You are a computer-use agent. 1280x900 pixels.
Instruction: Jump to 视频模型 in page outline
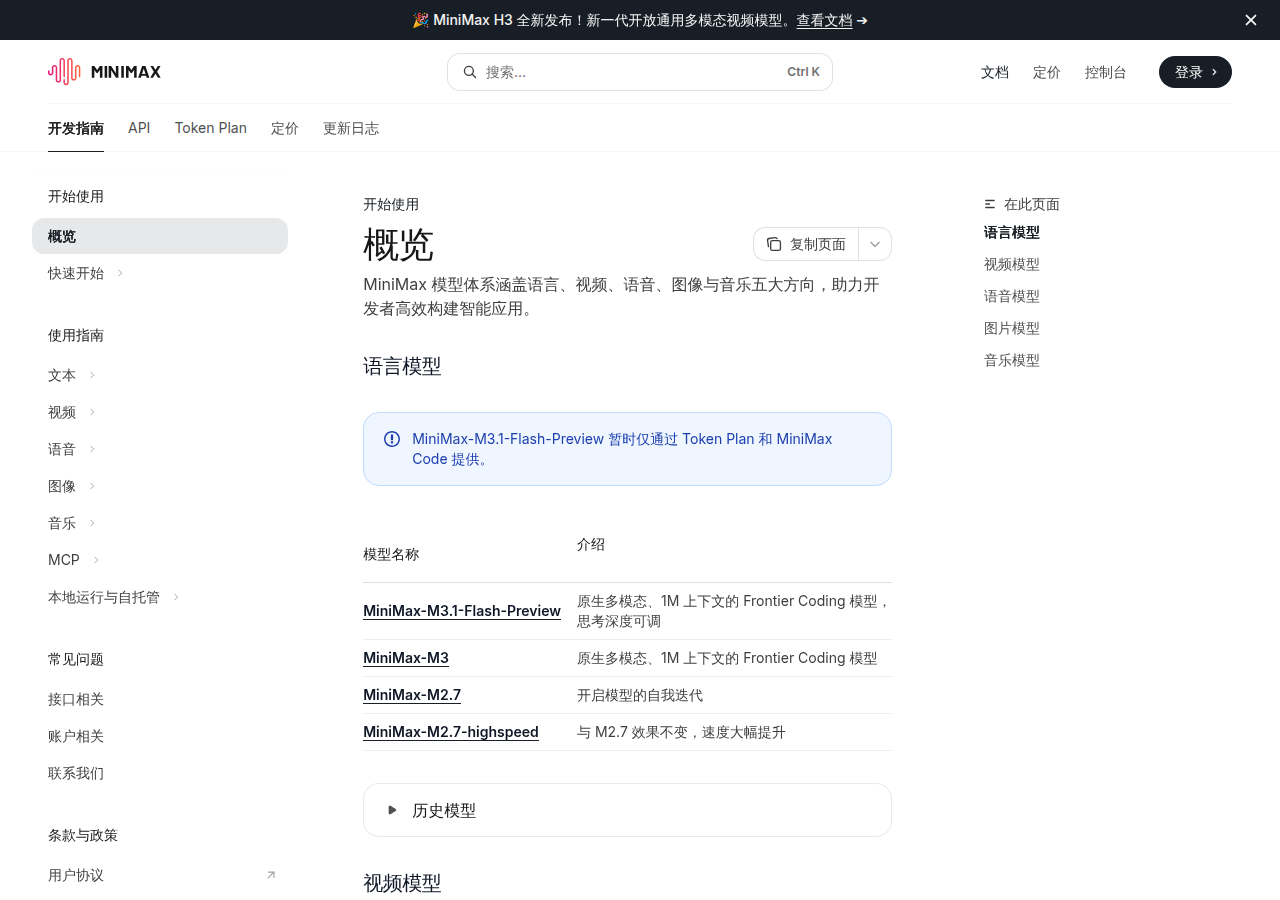[1012, 264]
